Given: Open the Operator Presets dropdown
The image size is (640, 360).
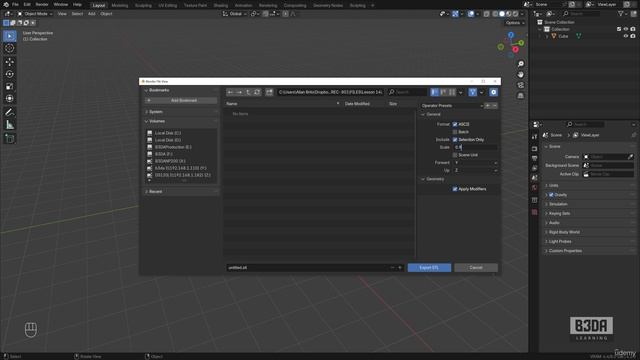Looking at the screenshot, I should click(452, 106).
